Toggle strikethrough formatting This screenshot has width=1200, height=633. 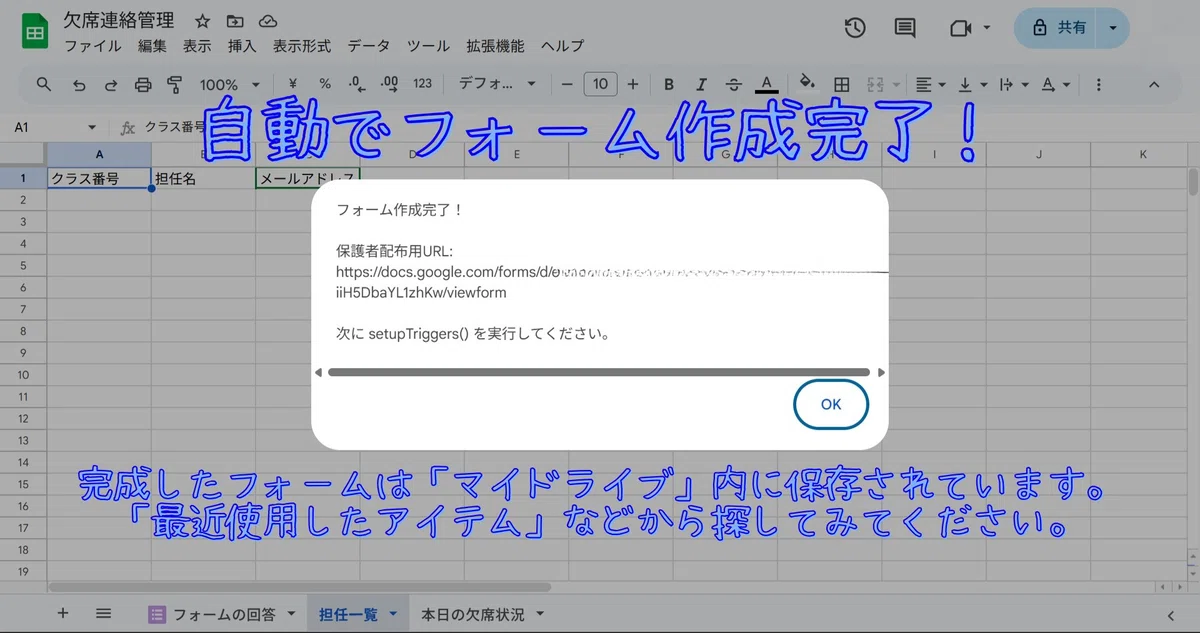click(734, 84)
